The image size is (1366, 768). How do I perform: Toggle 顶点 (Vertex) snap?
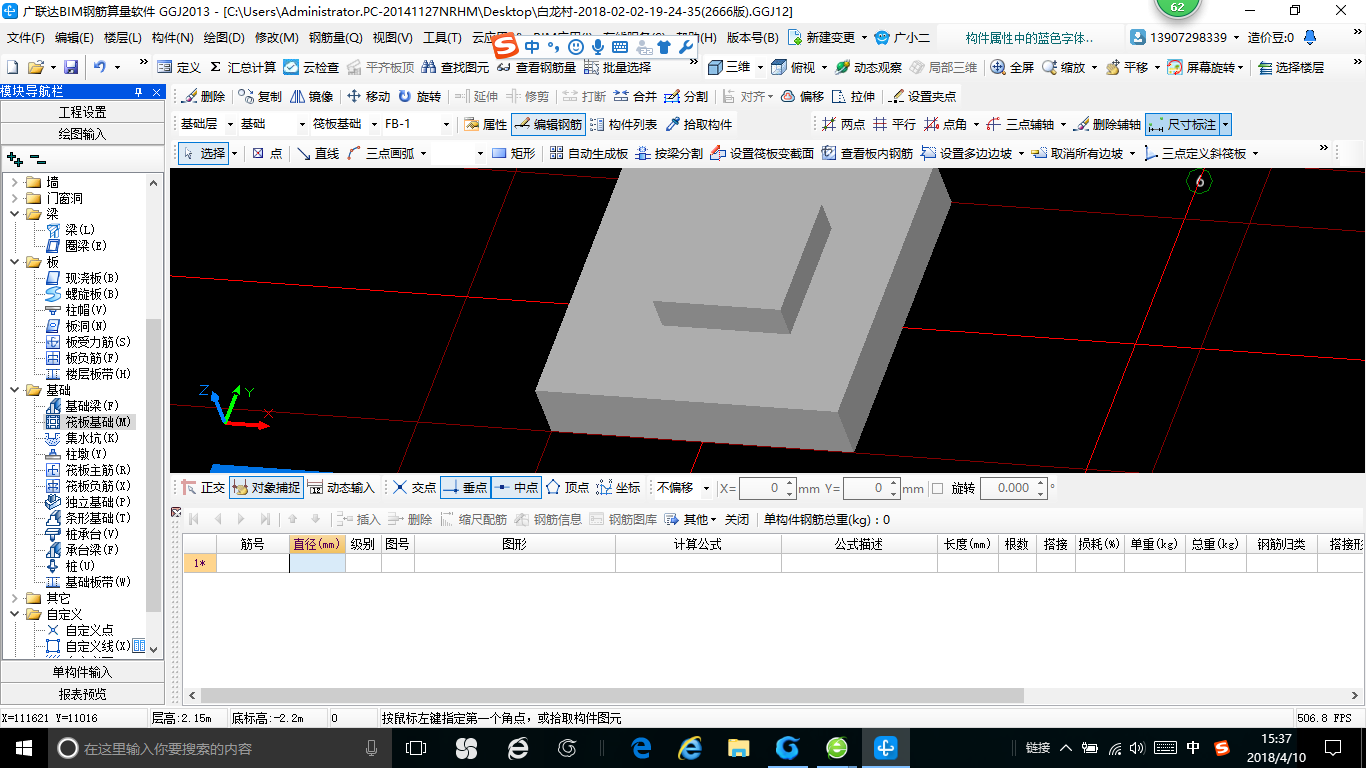coord(567,488)
